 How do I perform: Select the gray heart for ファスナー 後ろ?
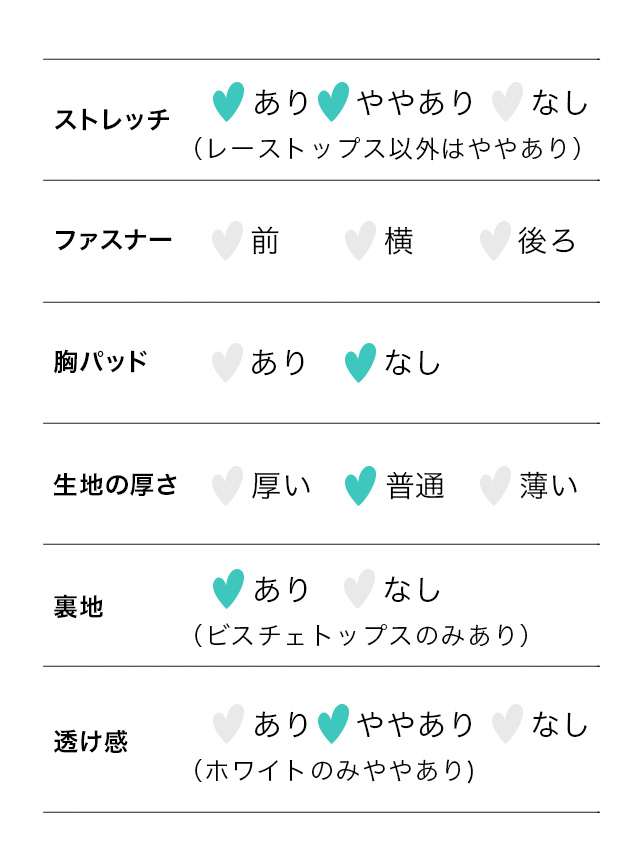click(495, 241)
